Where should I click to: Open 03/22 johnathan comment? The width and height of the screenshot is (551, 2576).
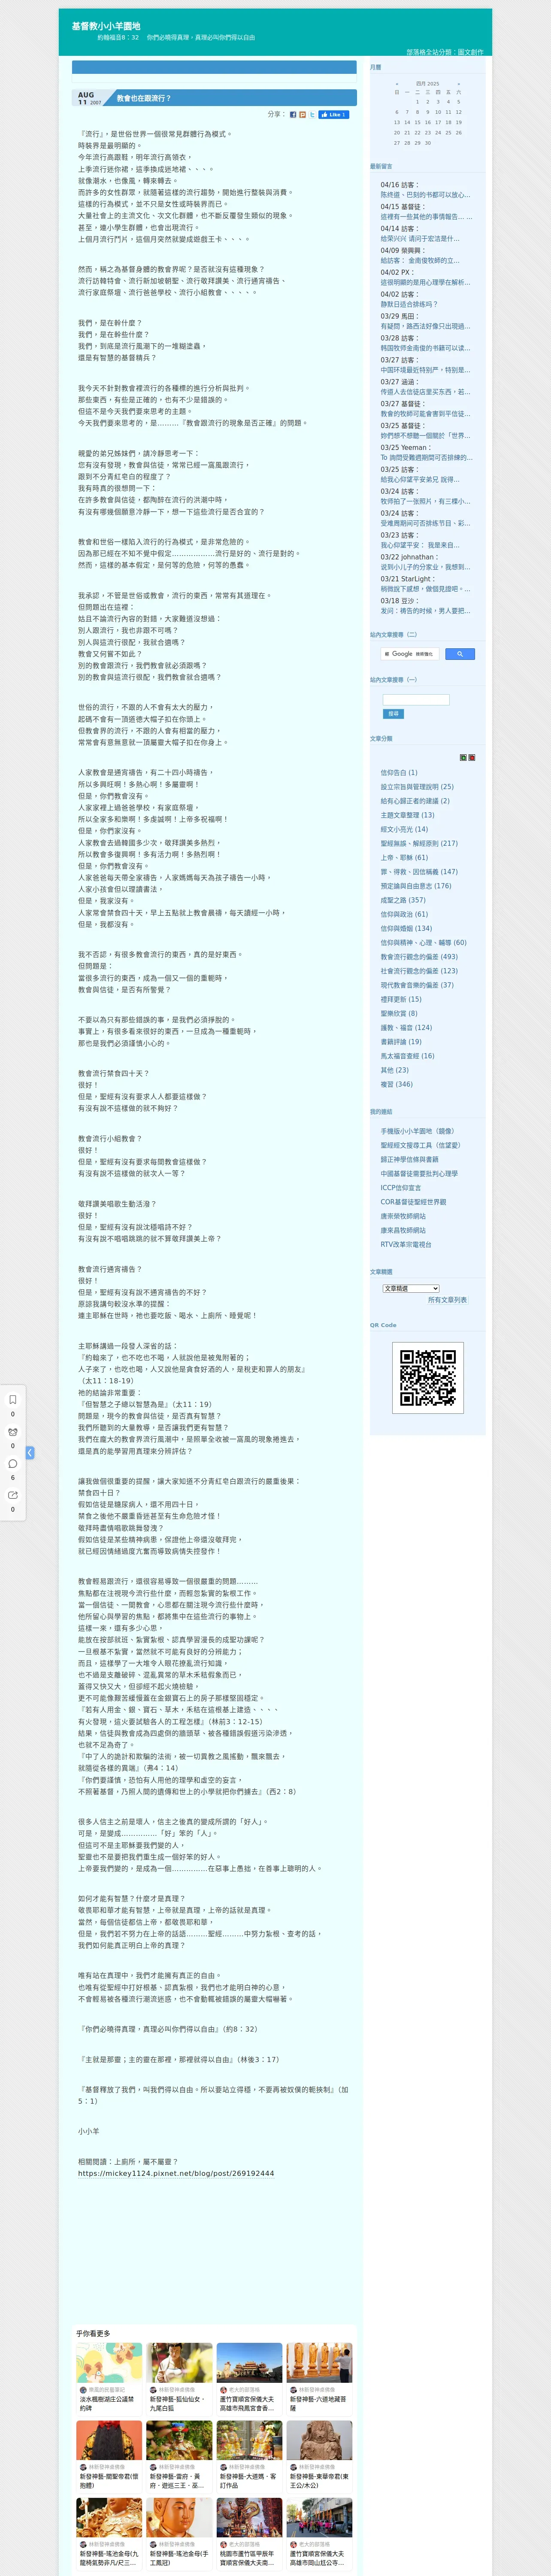[425, 567]
